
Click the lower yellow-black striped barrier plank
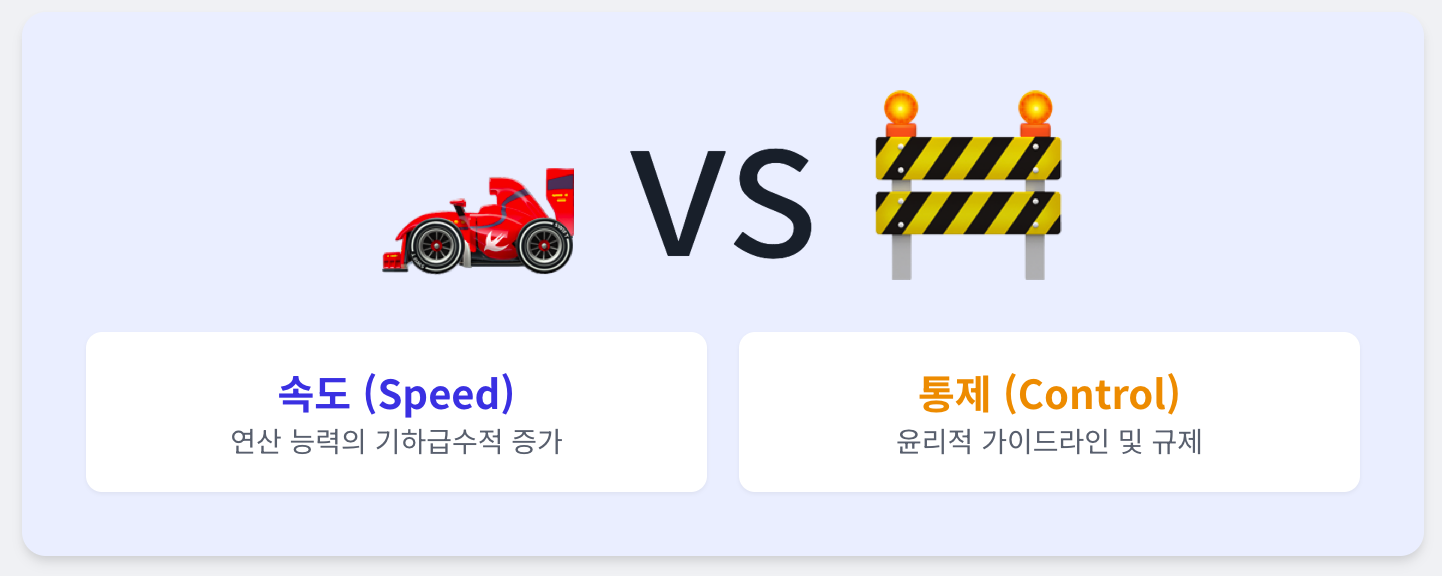coord(967,213)
